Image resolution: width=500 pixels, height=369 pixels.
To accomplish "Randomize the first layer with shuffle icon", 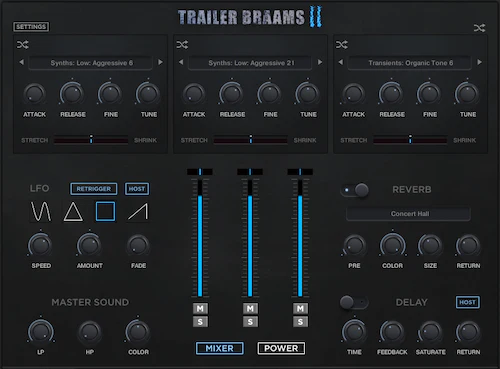I will (x=23, y=44).
